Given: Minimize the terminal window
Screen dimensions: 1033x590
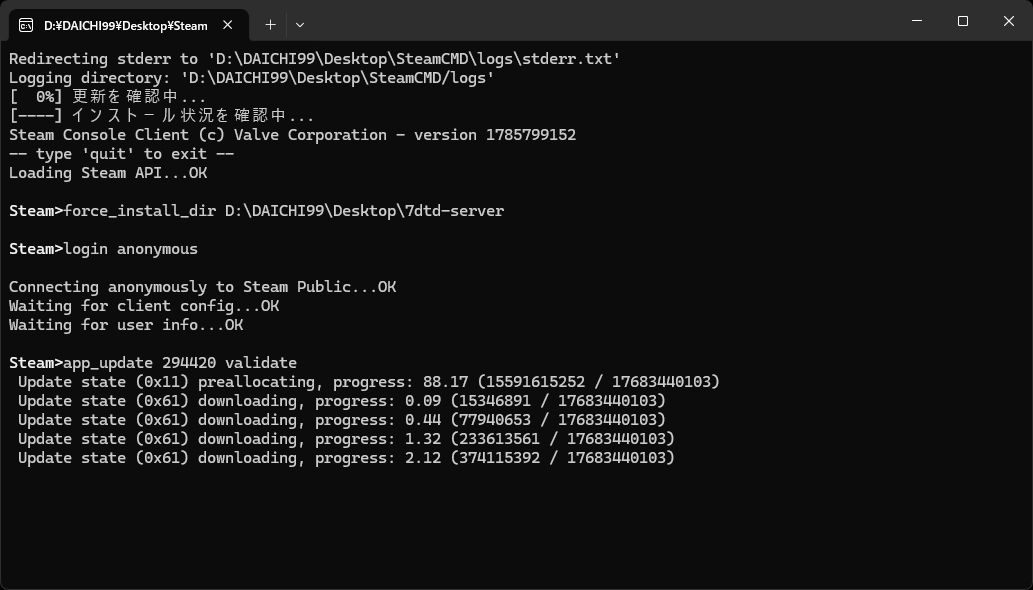Looking at the screenshot, I should click(x=916, y=21).
